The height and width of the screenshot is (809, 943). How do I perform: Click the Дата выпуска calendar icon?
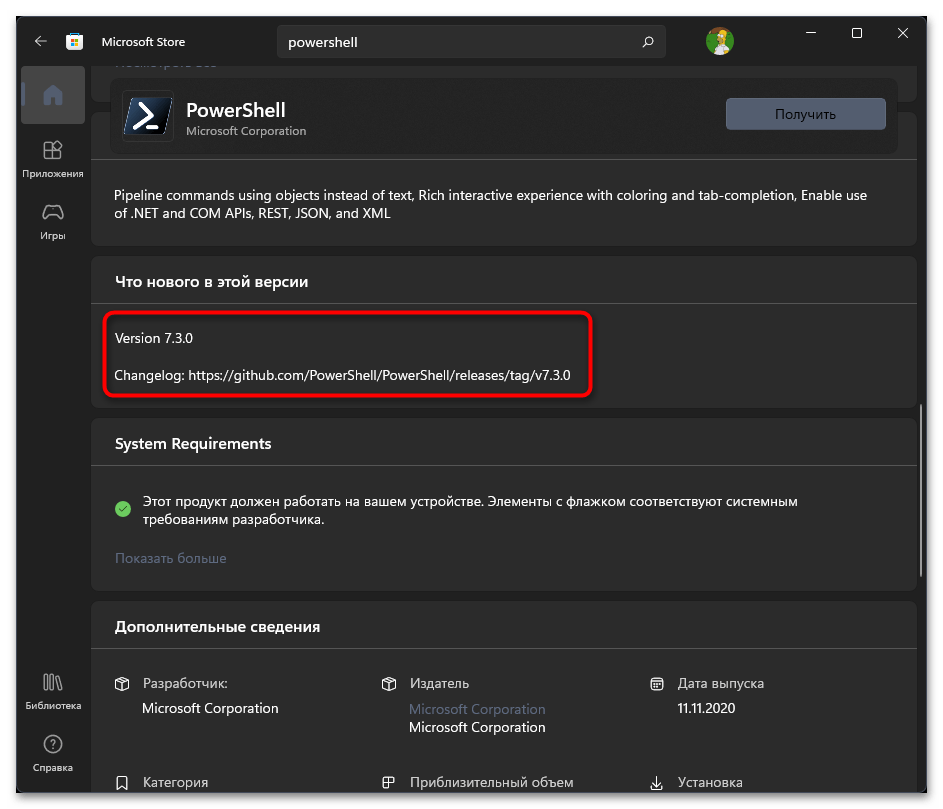tap(657, 684)
